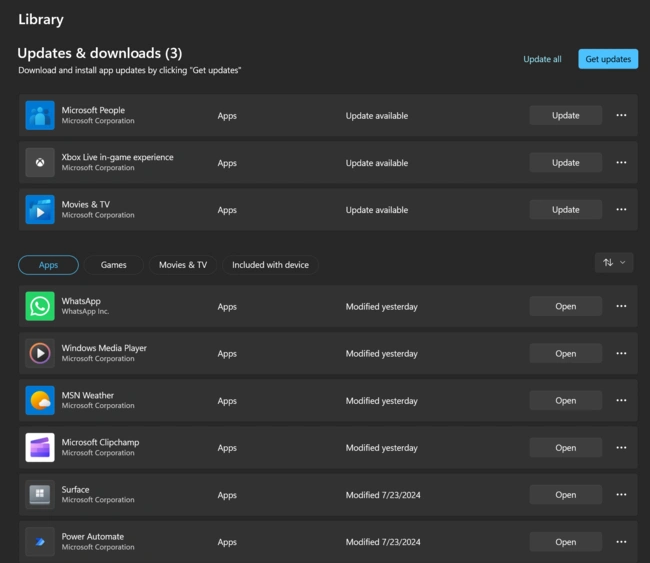Click the WhatsApp app icon
This screenshot has height=563, width=650.
tap(40, 306)
